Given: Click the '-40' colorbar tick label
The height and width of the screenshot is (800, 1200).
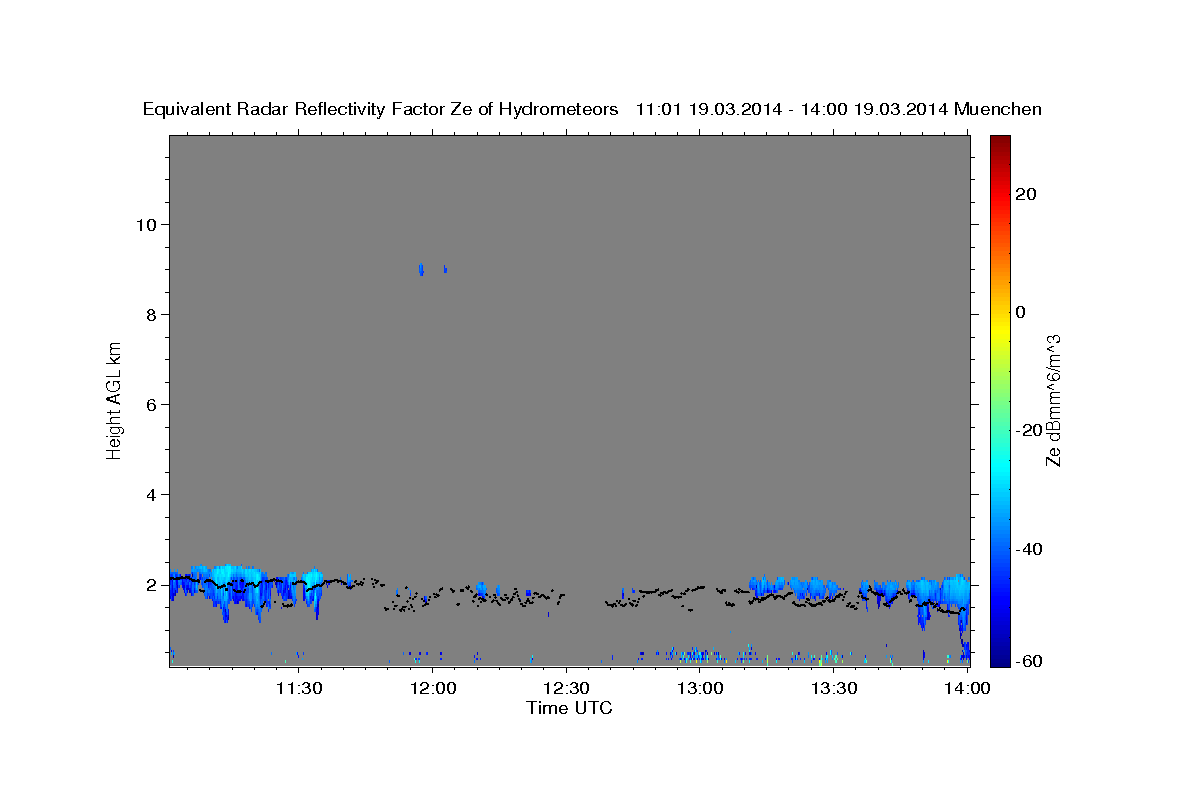Looking at the screenshot, I should pos(1027,549).
